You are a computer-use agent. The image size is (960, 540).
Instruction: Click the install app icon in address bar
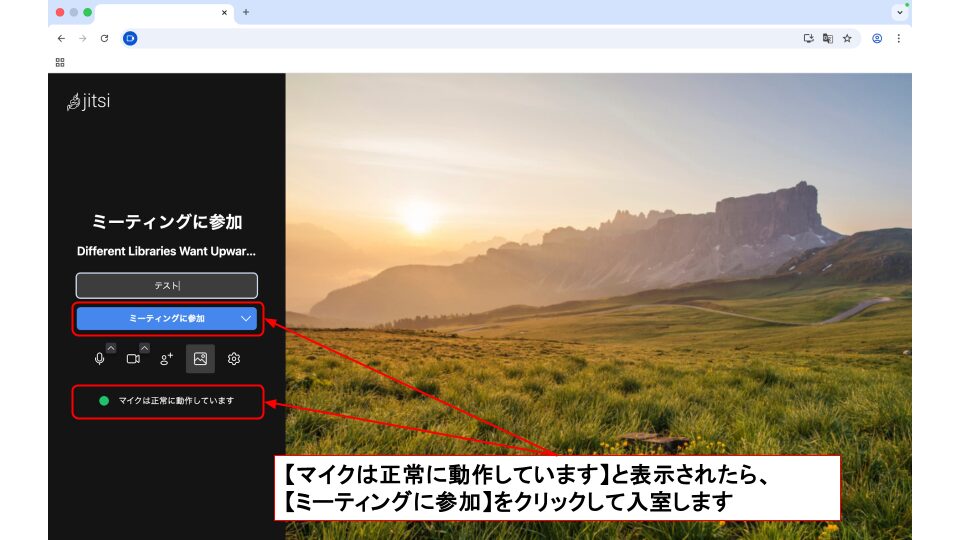808,38
